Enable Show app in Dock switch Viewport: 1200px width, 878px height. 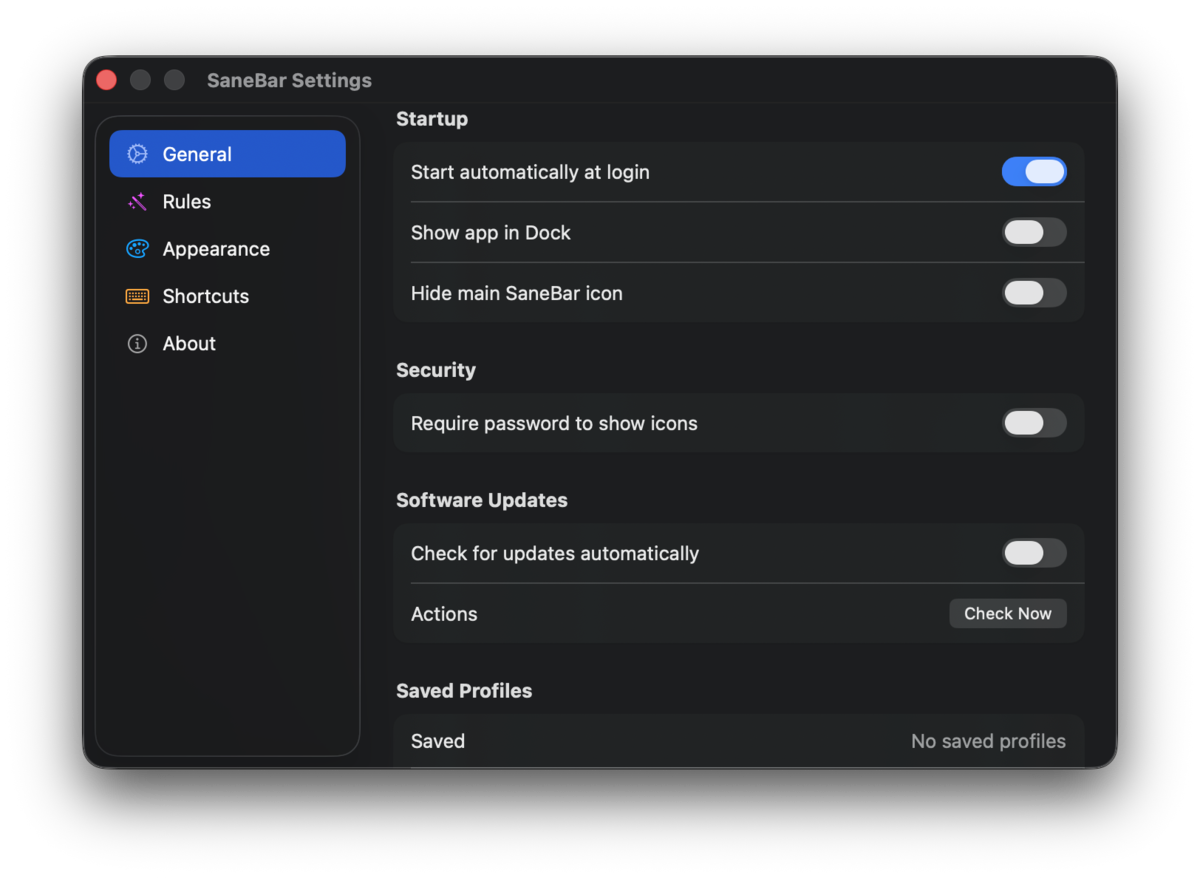tap(1034, 232)
